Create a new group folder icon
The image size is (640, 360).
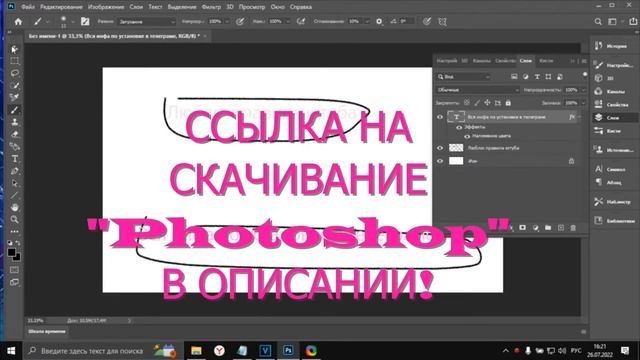point(548,228)
